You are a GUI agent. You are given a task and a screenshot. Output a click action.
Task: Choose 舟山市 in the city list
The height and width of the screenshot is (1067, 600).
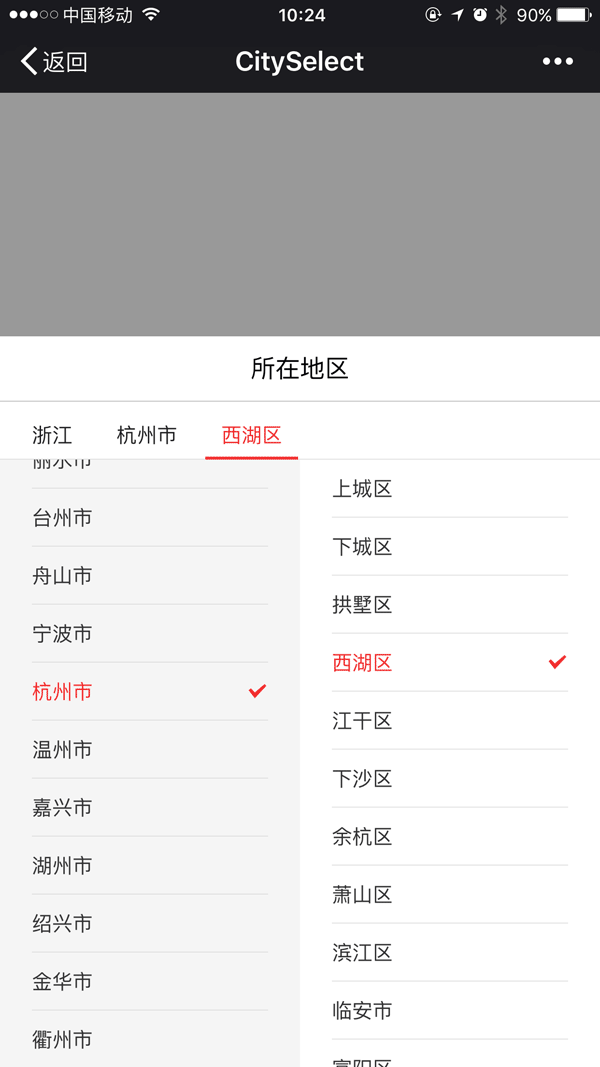[x=150, y=576]
